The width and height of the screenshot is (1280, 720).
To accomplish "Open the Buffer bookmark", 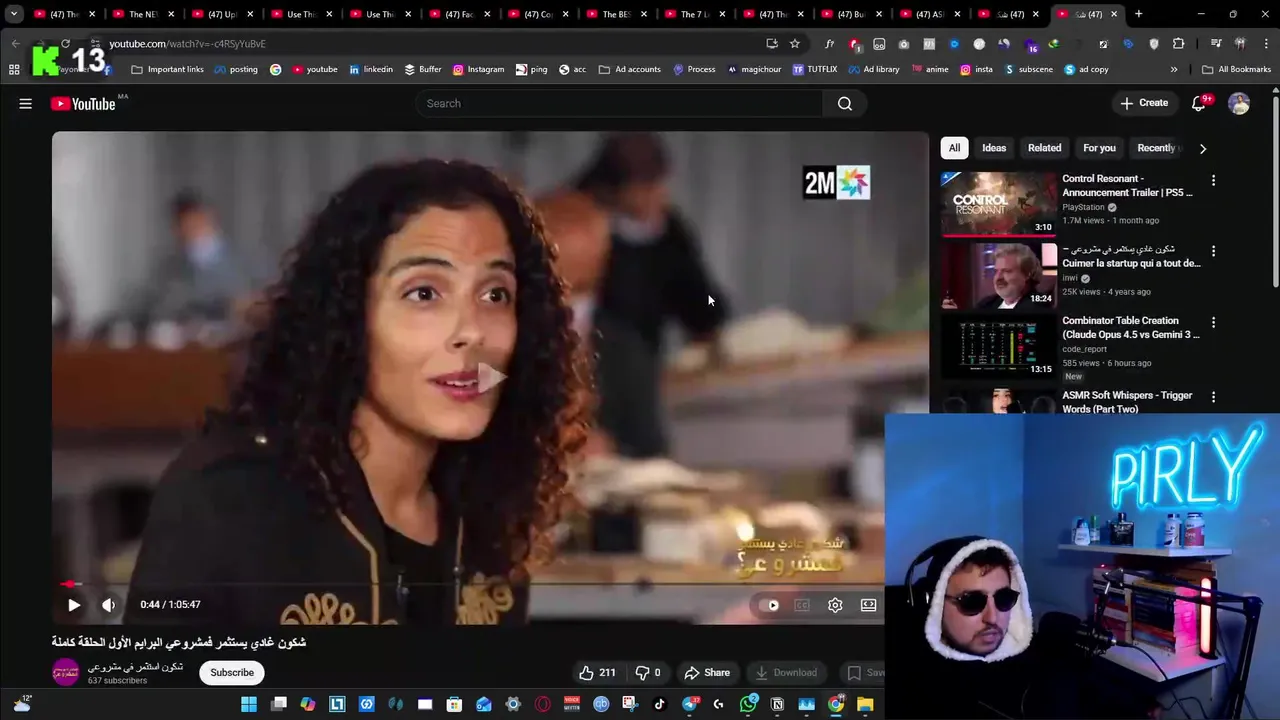I will click(x=423, y=70).
